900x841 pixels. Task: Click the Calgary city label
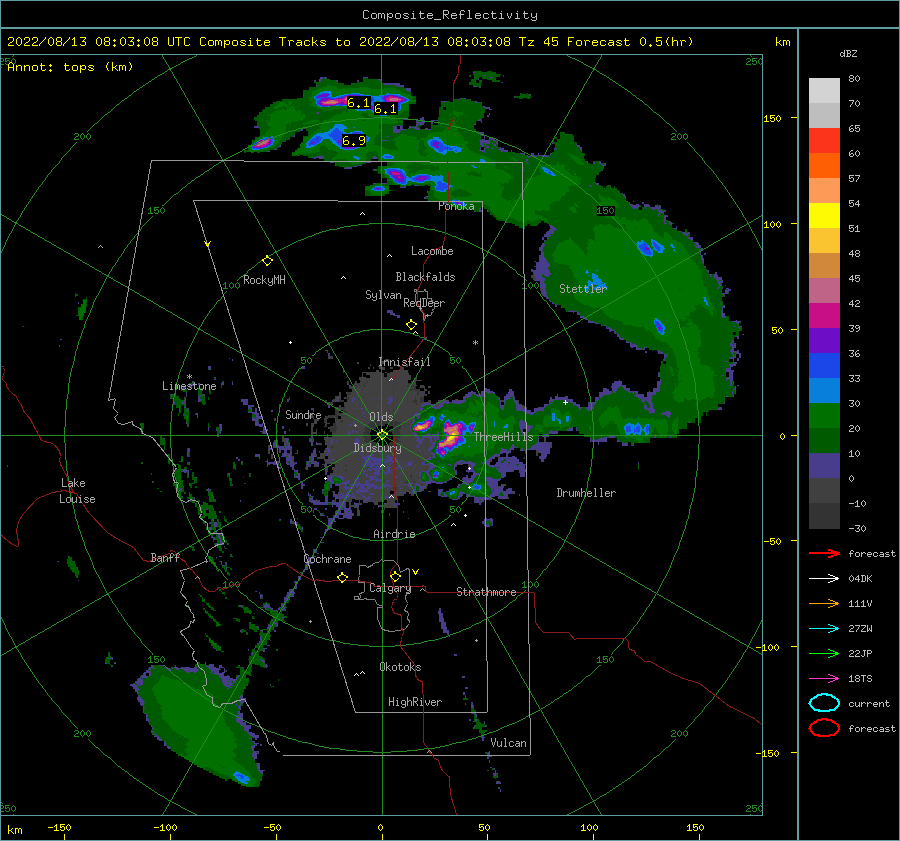click(390, 588)
